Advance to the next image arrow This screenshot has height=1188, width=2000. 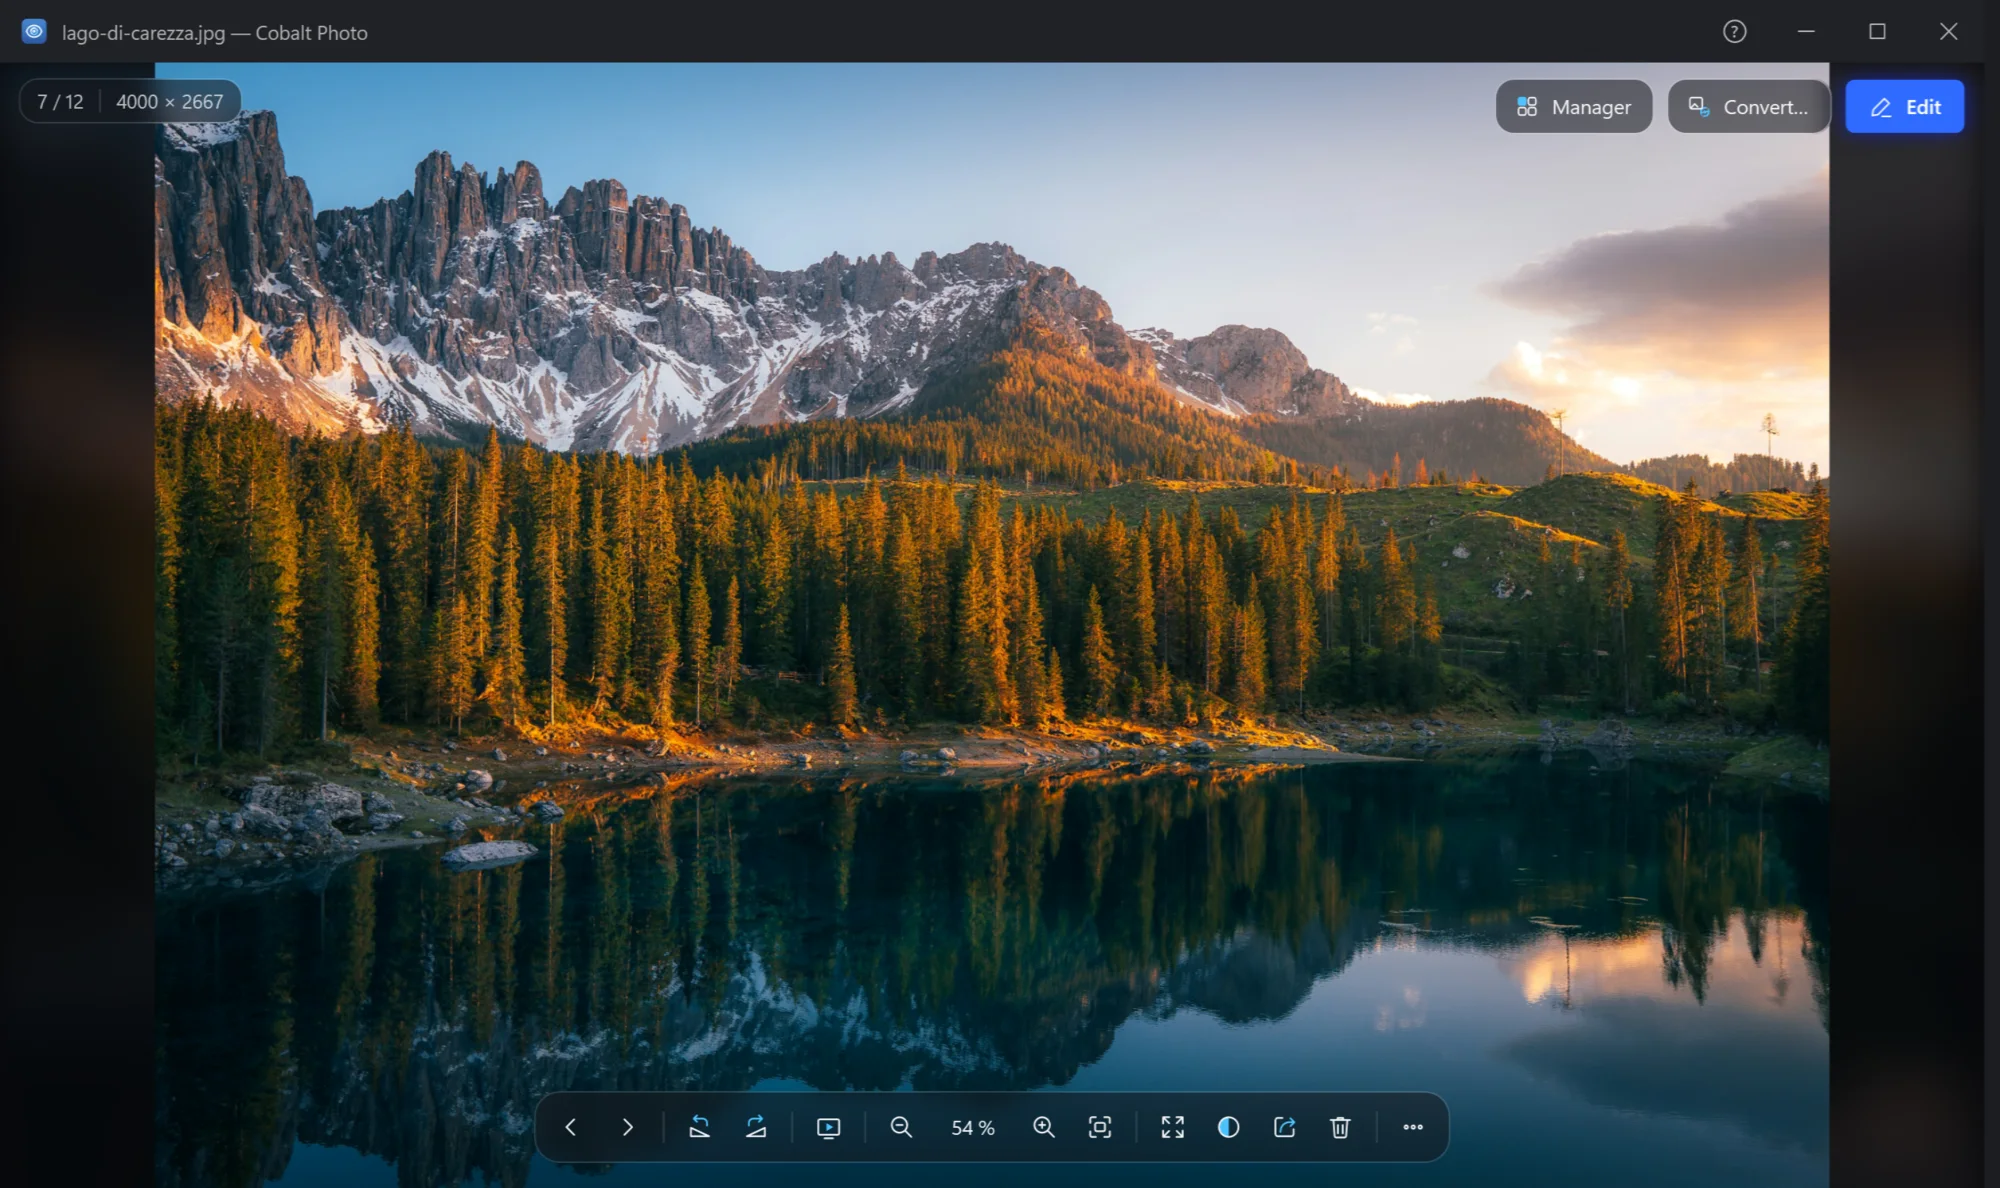pyautogui.click(x=627, y=1127)
